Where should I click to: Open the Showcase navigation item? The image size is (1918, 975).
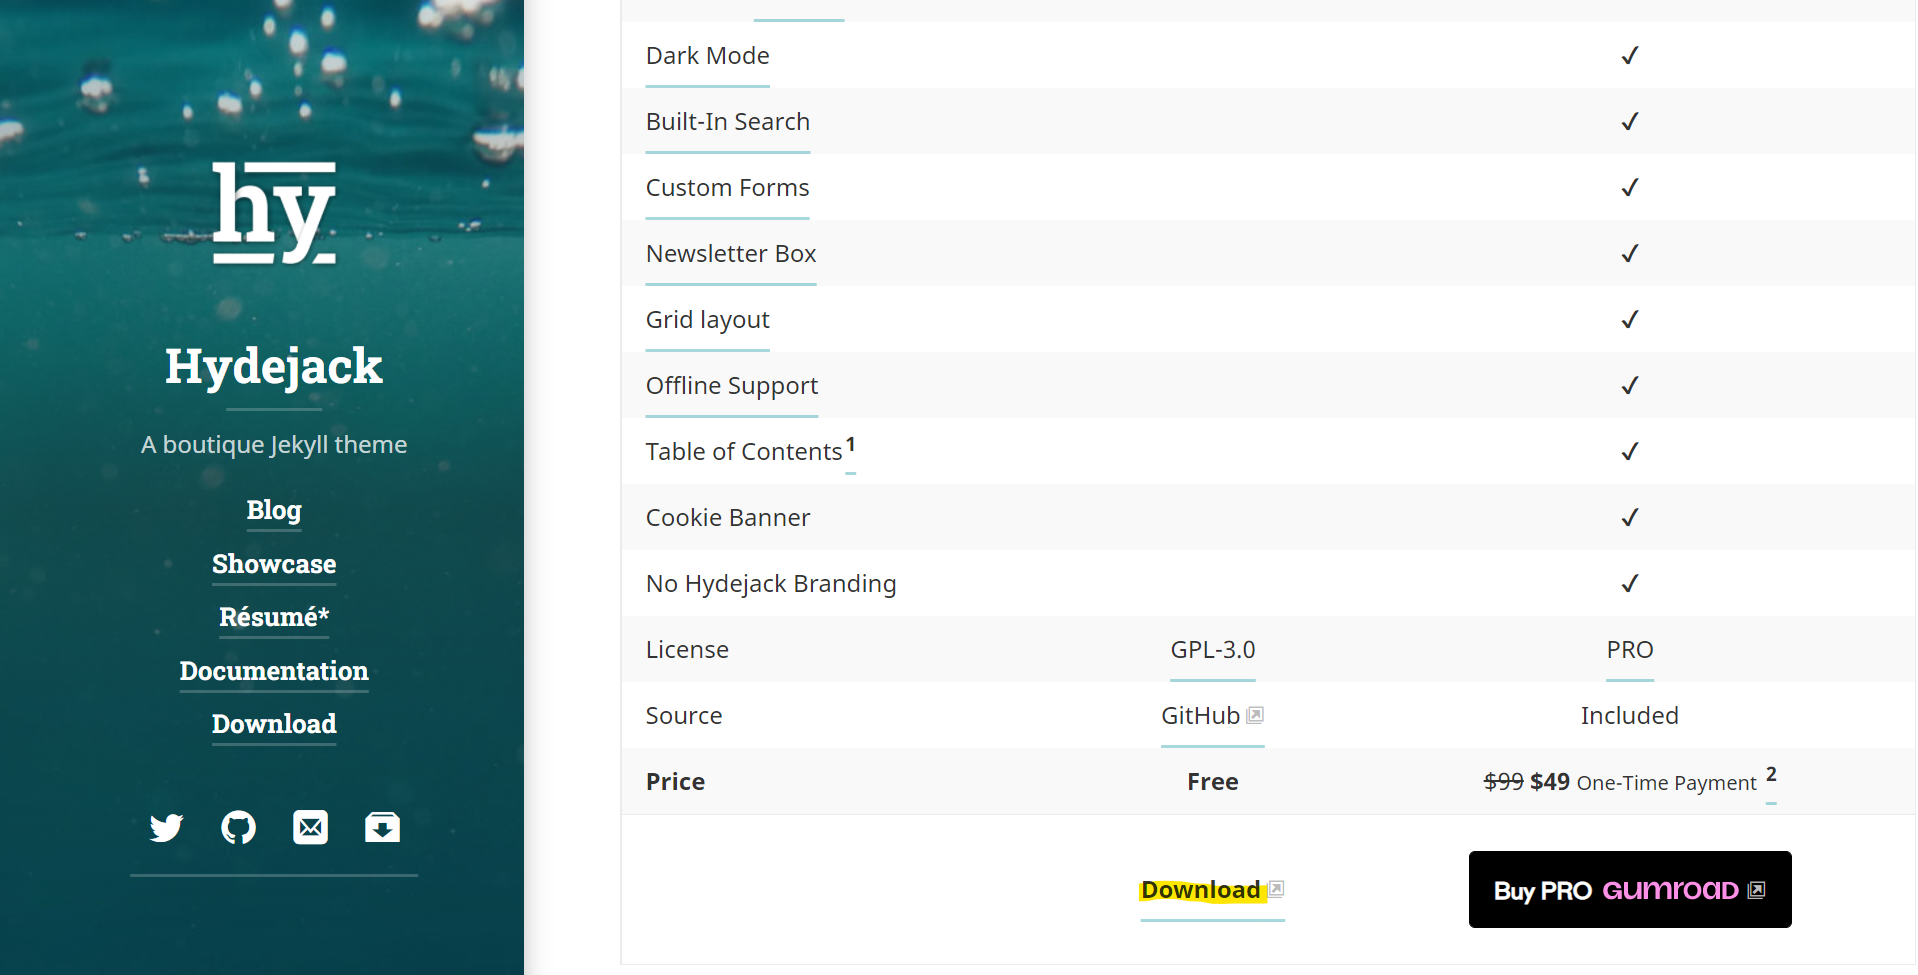click(x=274, y=564)
